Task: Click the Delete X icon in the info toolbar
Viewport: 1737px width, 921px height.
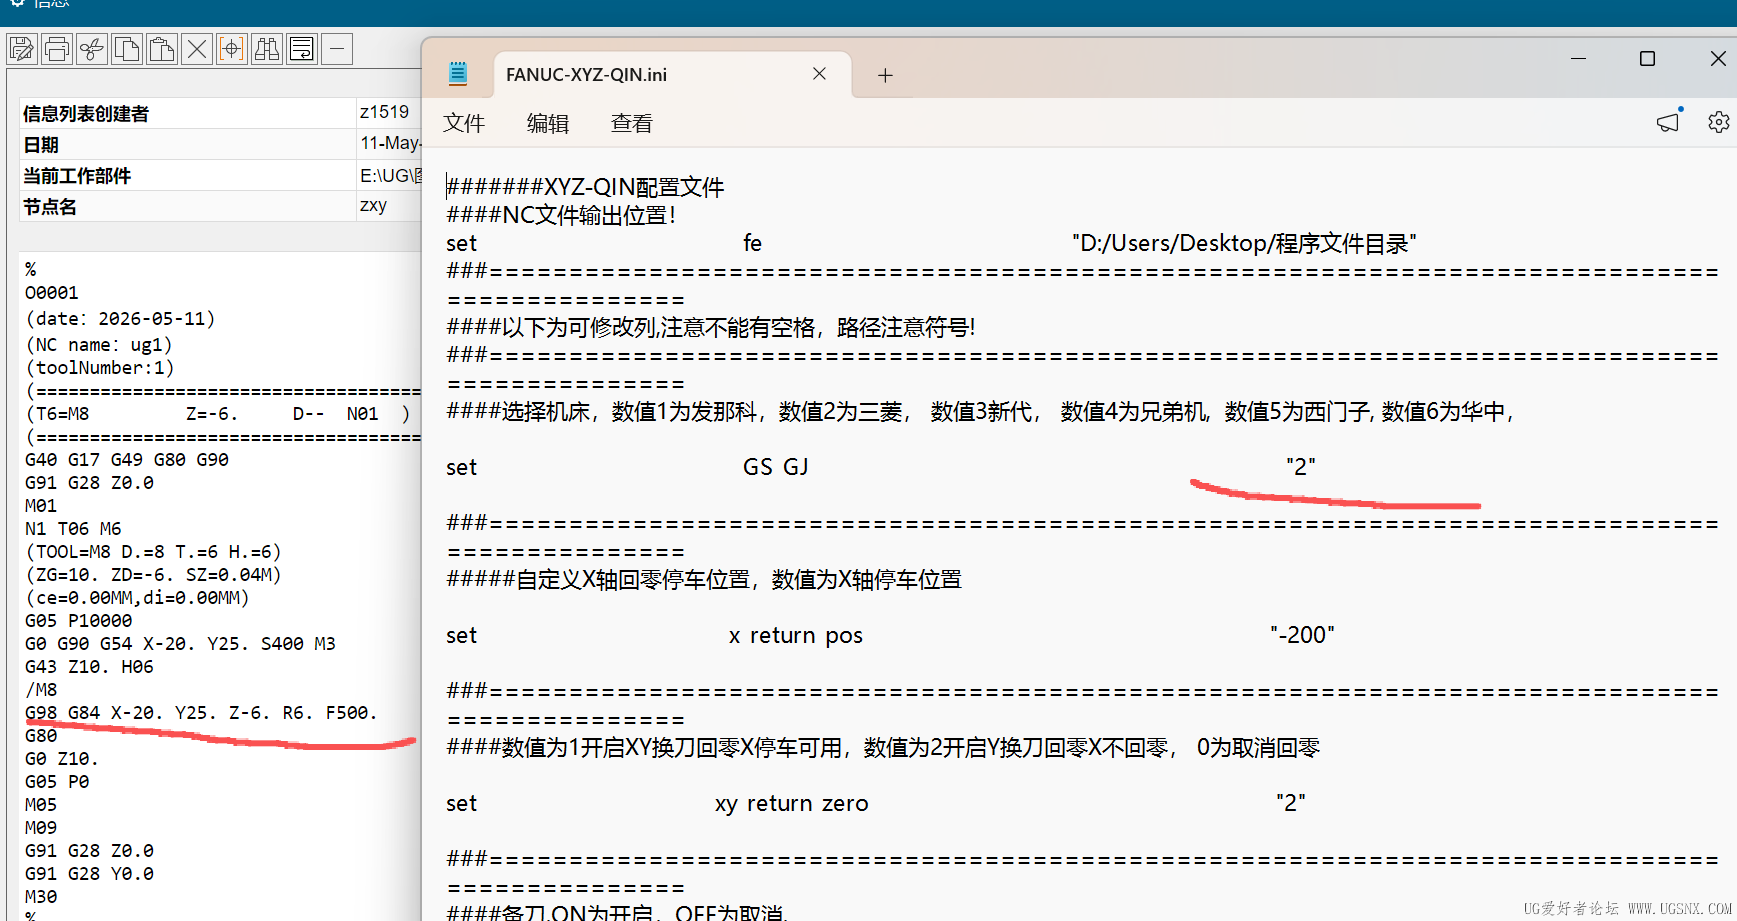Action: coord(197,49)
